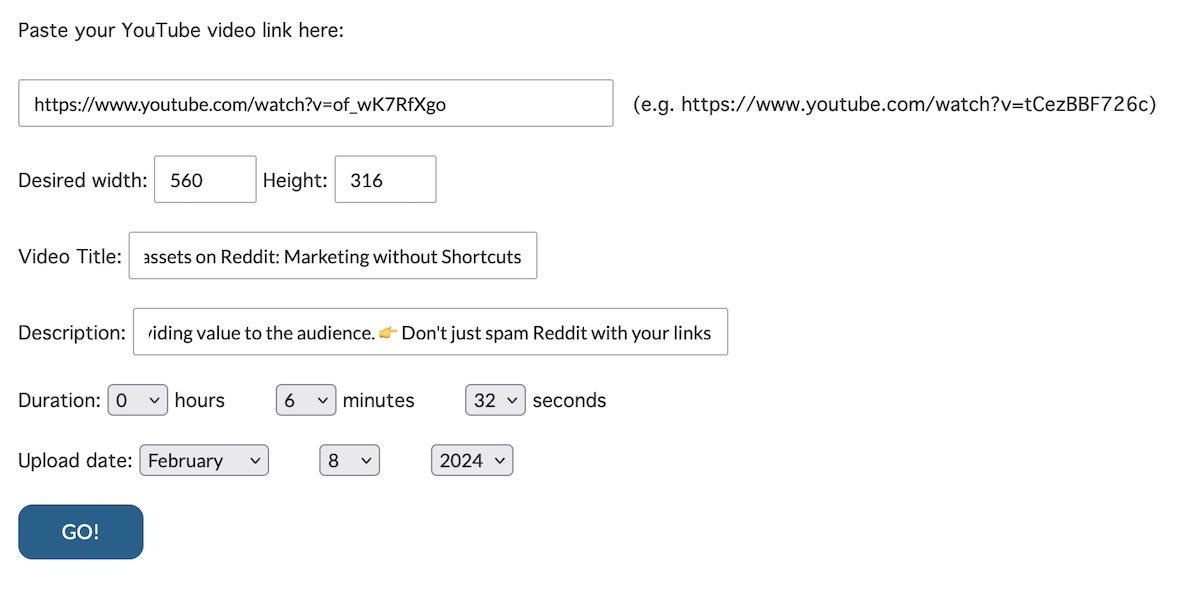Click the "Duration:" label
Screen dimensions: 1200x598
click(59, 401)
